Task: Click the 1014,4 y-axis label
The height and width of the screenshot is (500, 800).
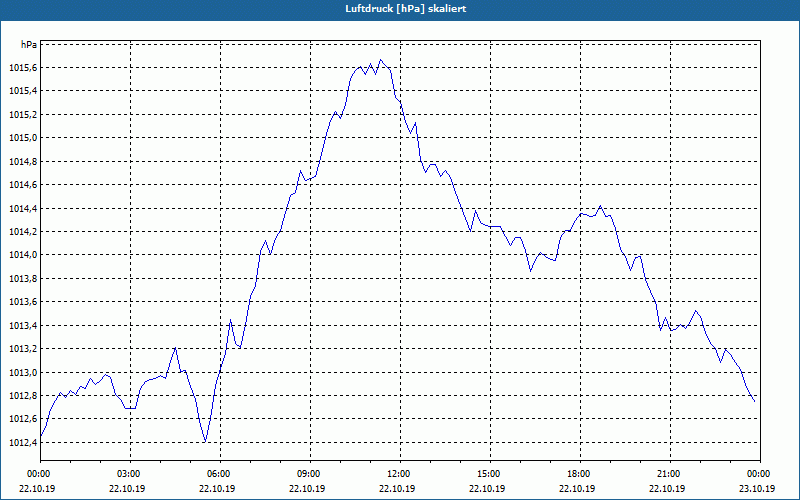Action: click(23, 208)
